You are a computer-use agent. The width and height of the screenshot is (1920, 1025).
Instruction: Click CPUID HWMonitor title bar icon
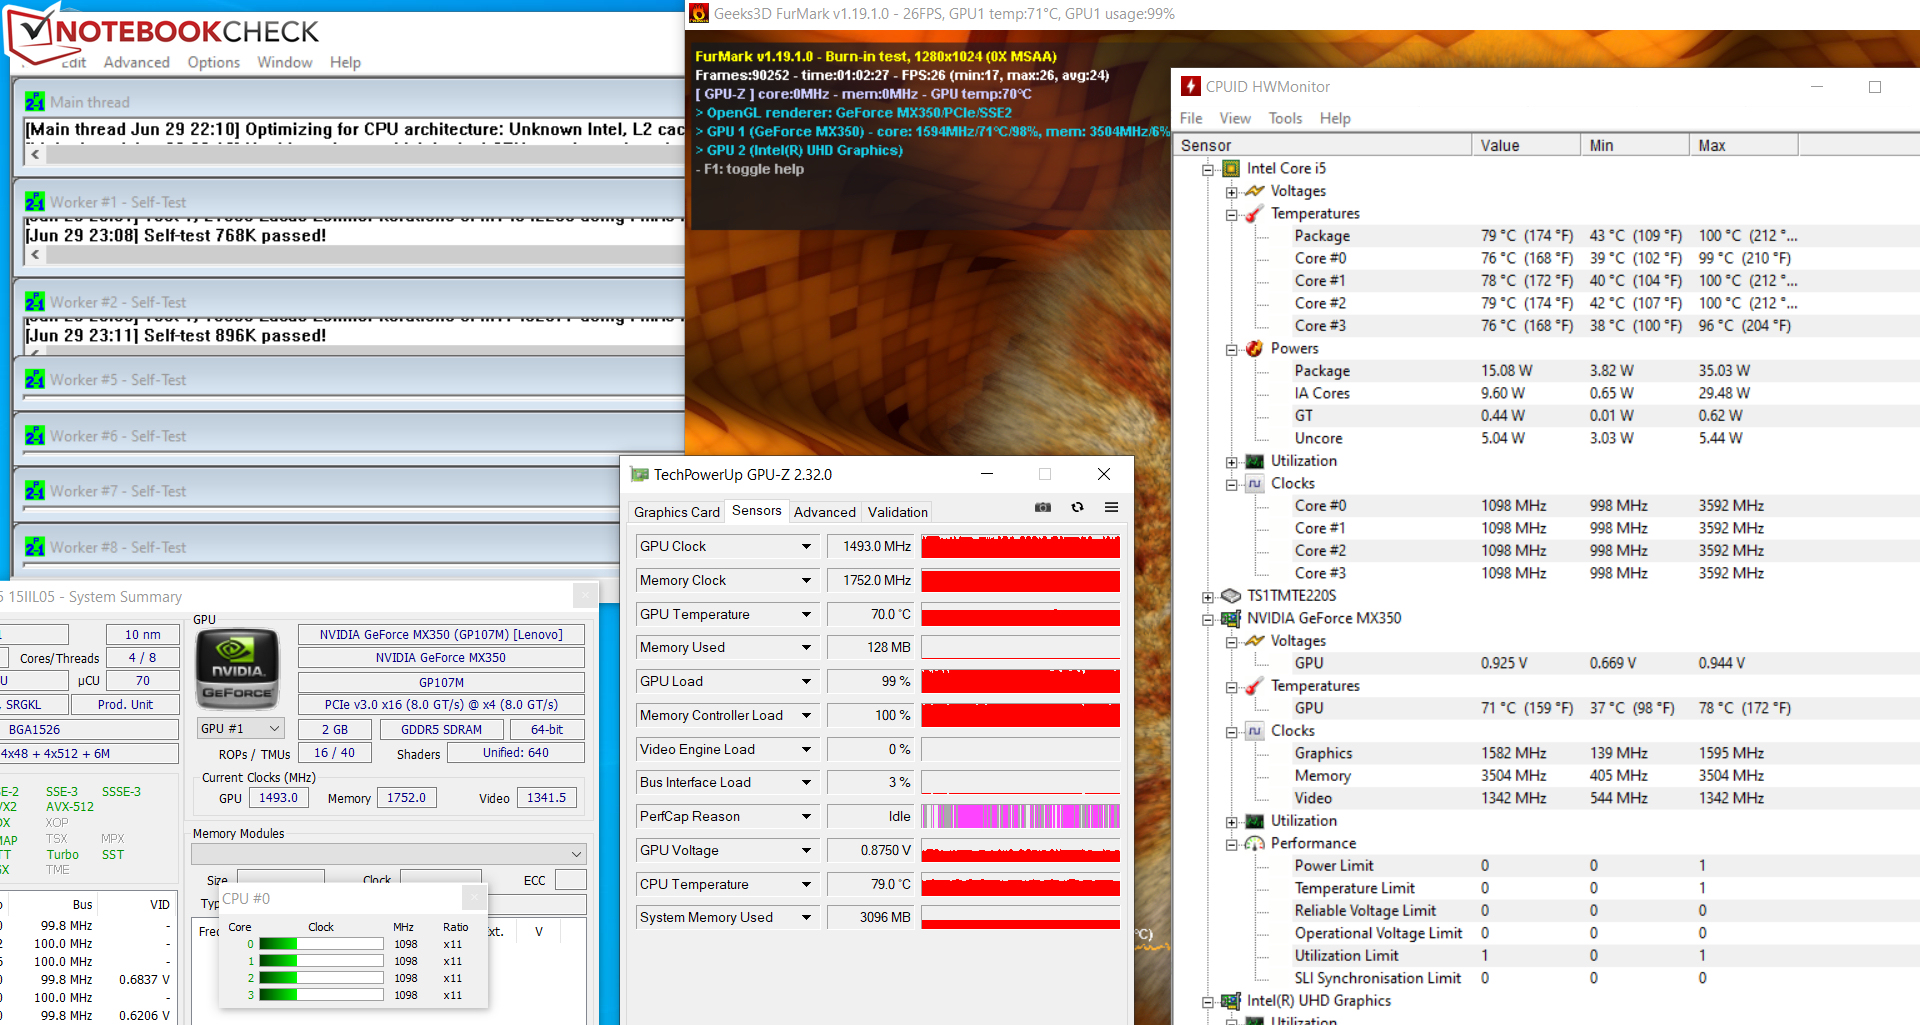[x=1190, y=86]
